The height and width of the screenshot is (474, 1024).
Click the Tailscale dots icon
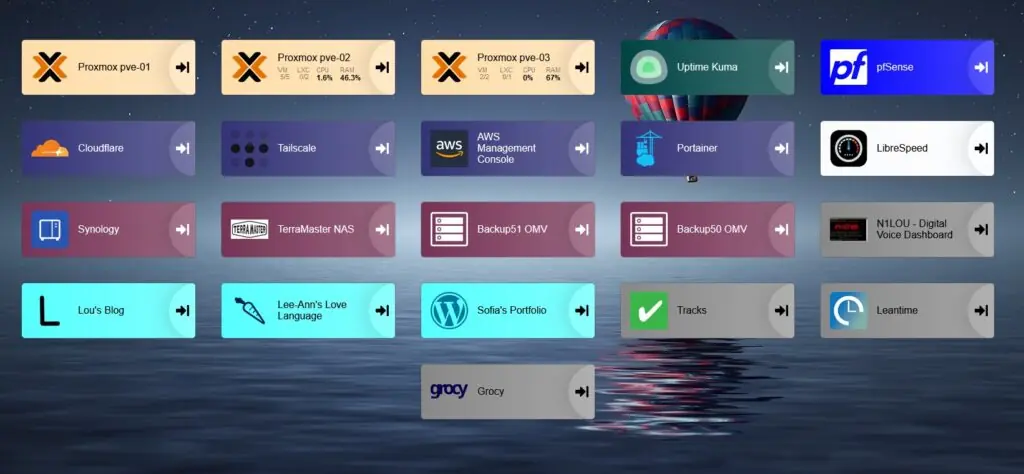point(249,148)
